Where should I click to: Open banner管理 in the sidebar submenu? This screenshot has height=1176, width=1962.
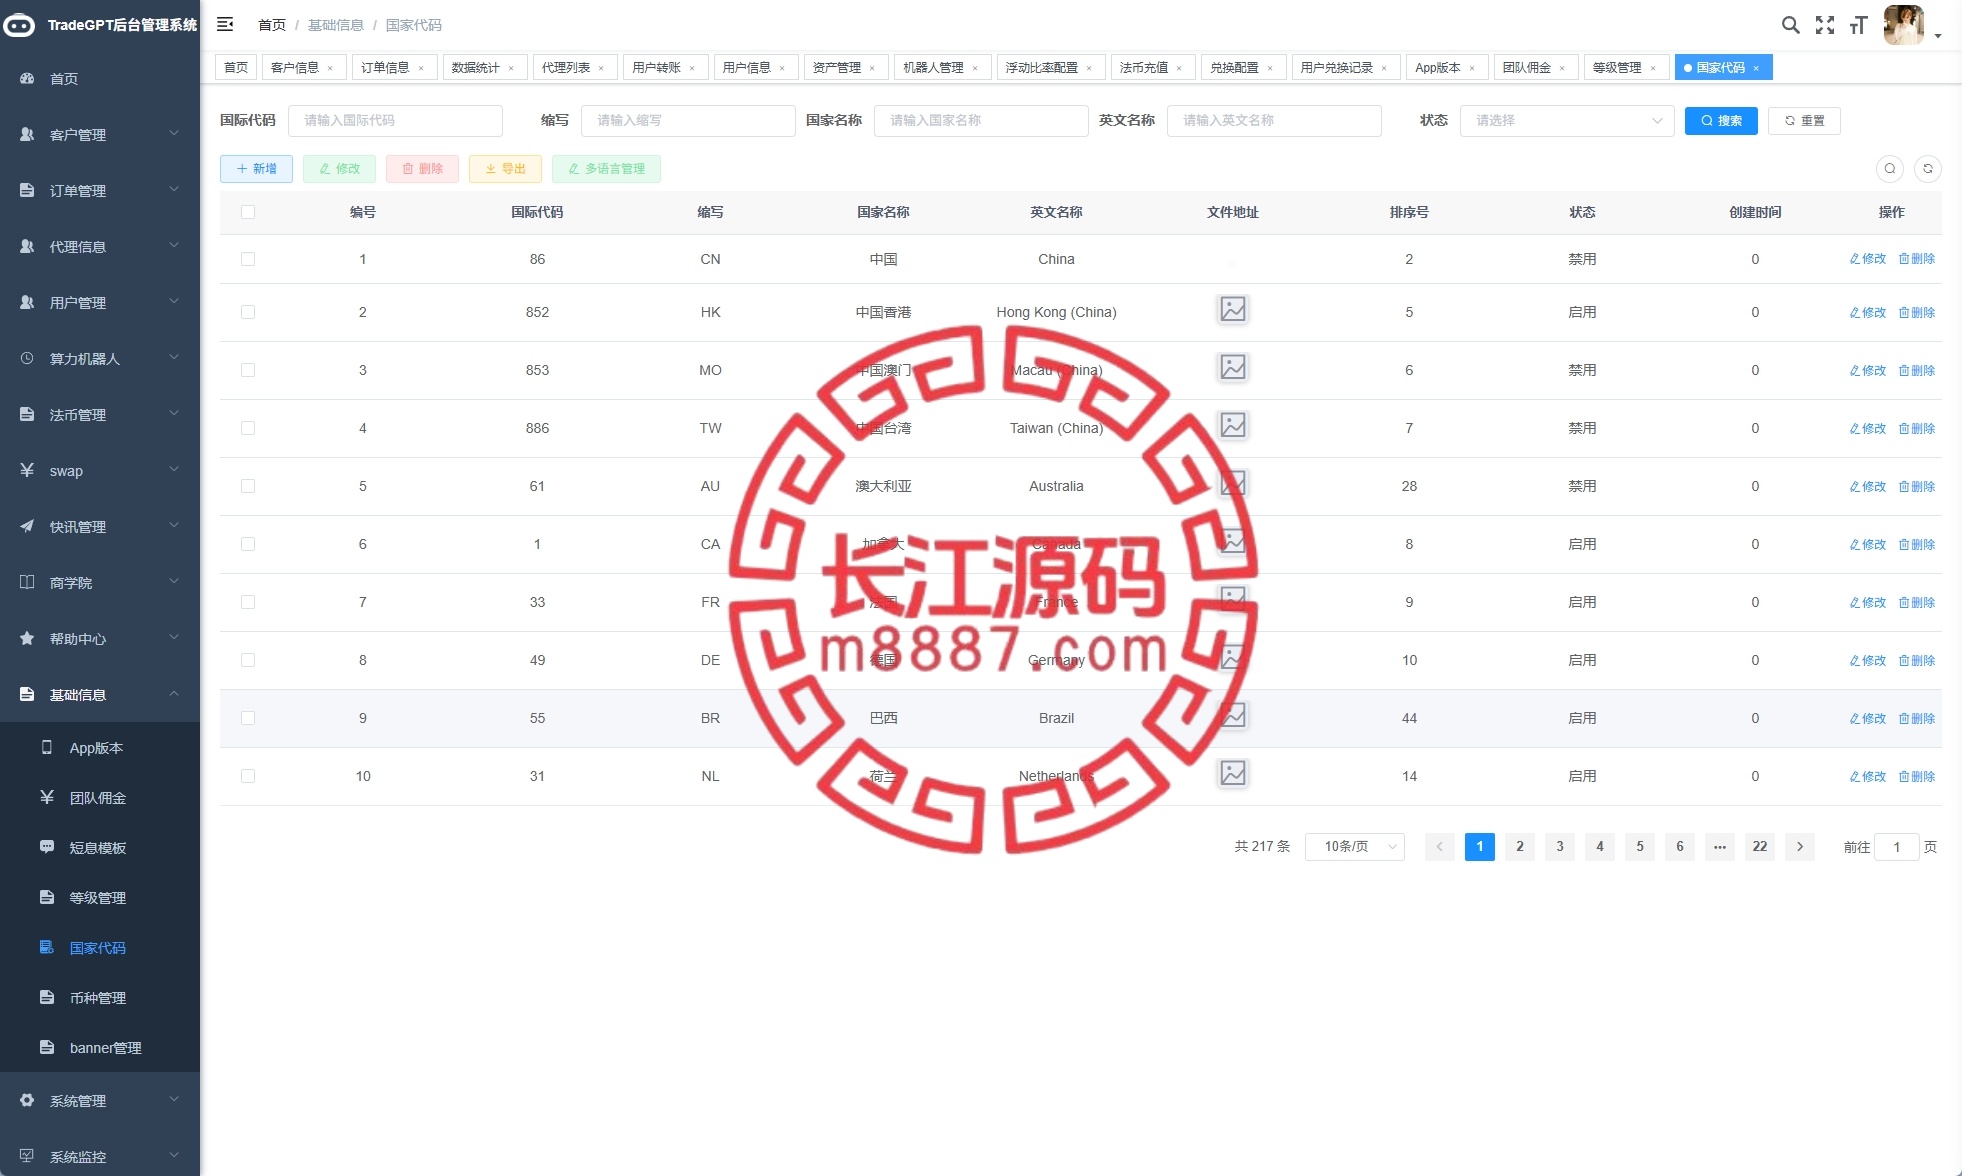[x=100, y=1048]
